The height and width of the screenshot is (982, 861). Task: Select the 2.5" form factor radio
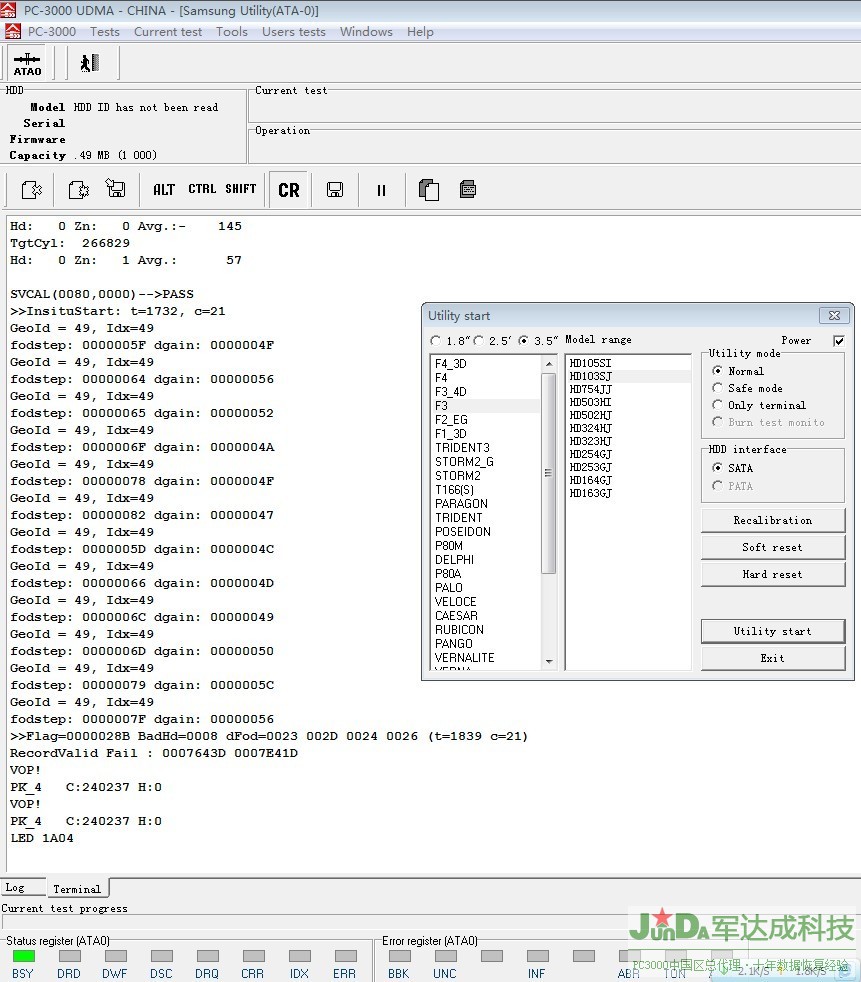point(479,341)
